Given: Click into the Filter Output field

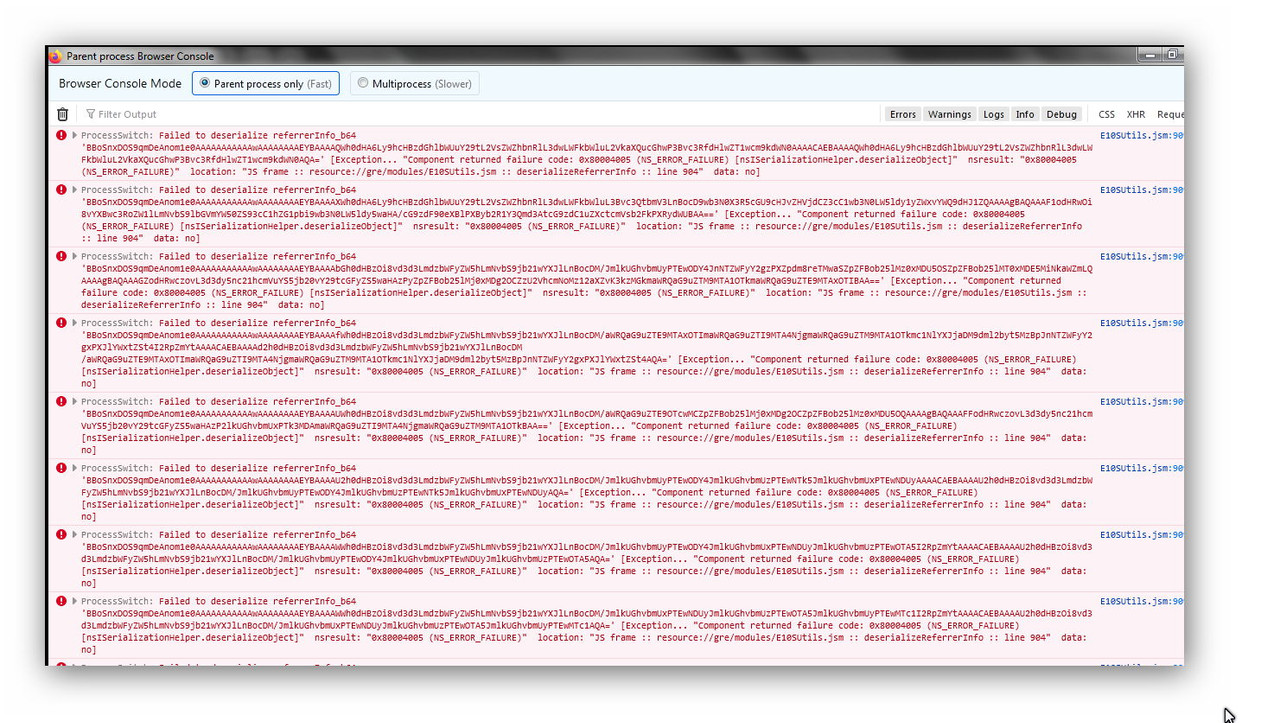Looking at the screenshot, I should [480, 114].
